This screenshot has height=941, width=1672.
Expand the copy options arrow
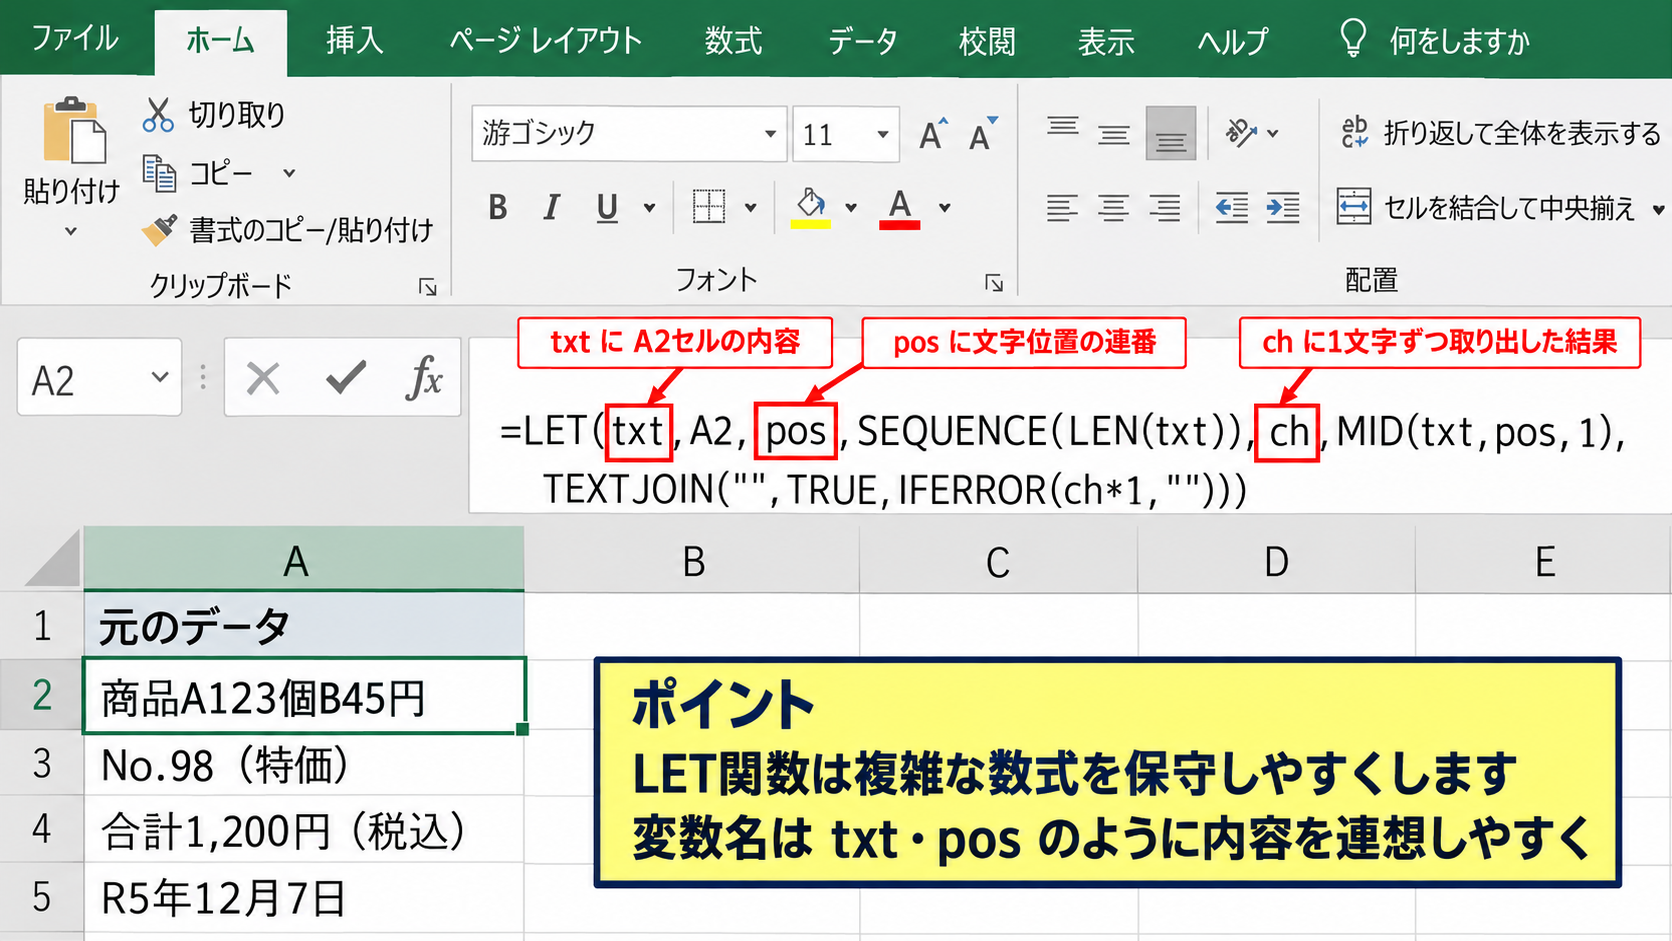(x=289, y=173)
